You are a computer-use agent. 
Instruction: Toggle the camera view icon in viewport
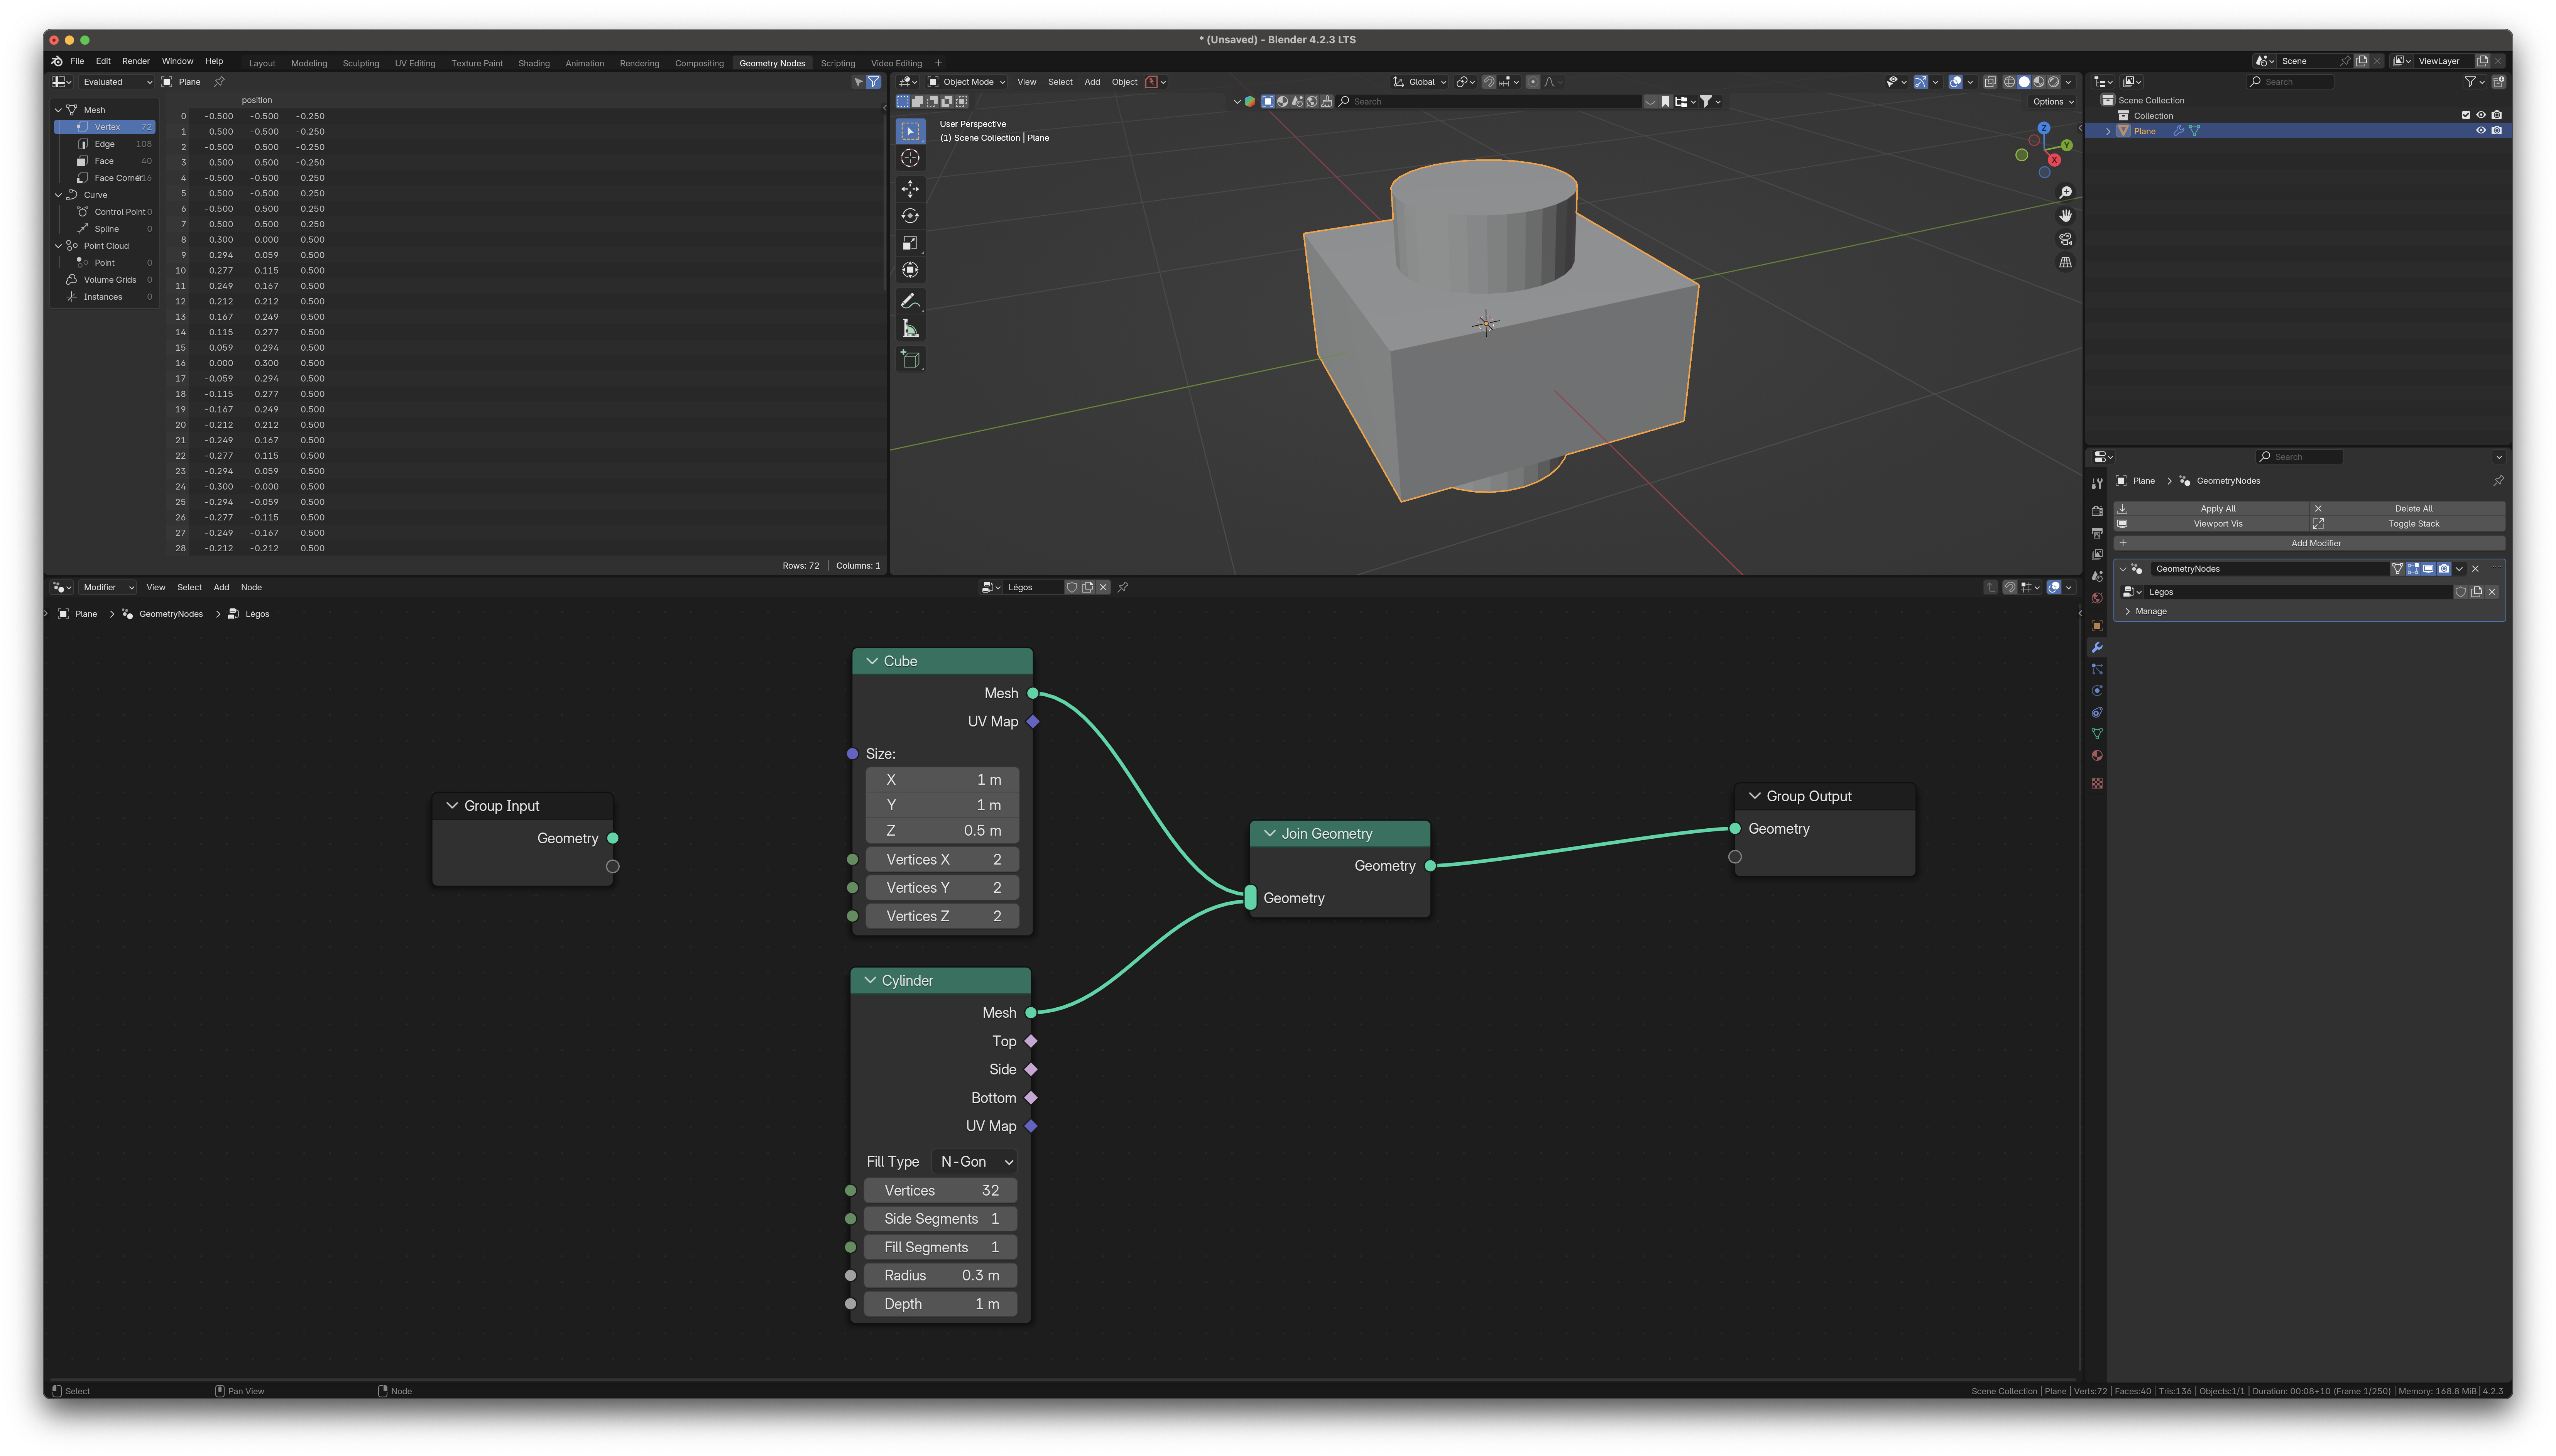coord(2065,239)
